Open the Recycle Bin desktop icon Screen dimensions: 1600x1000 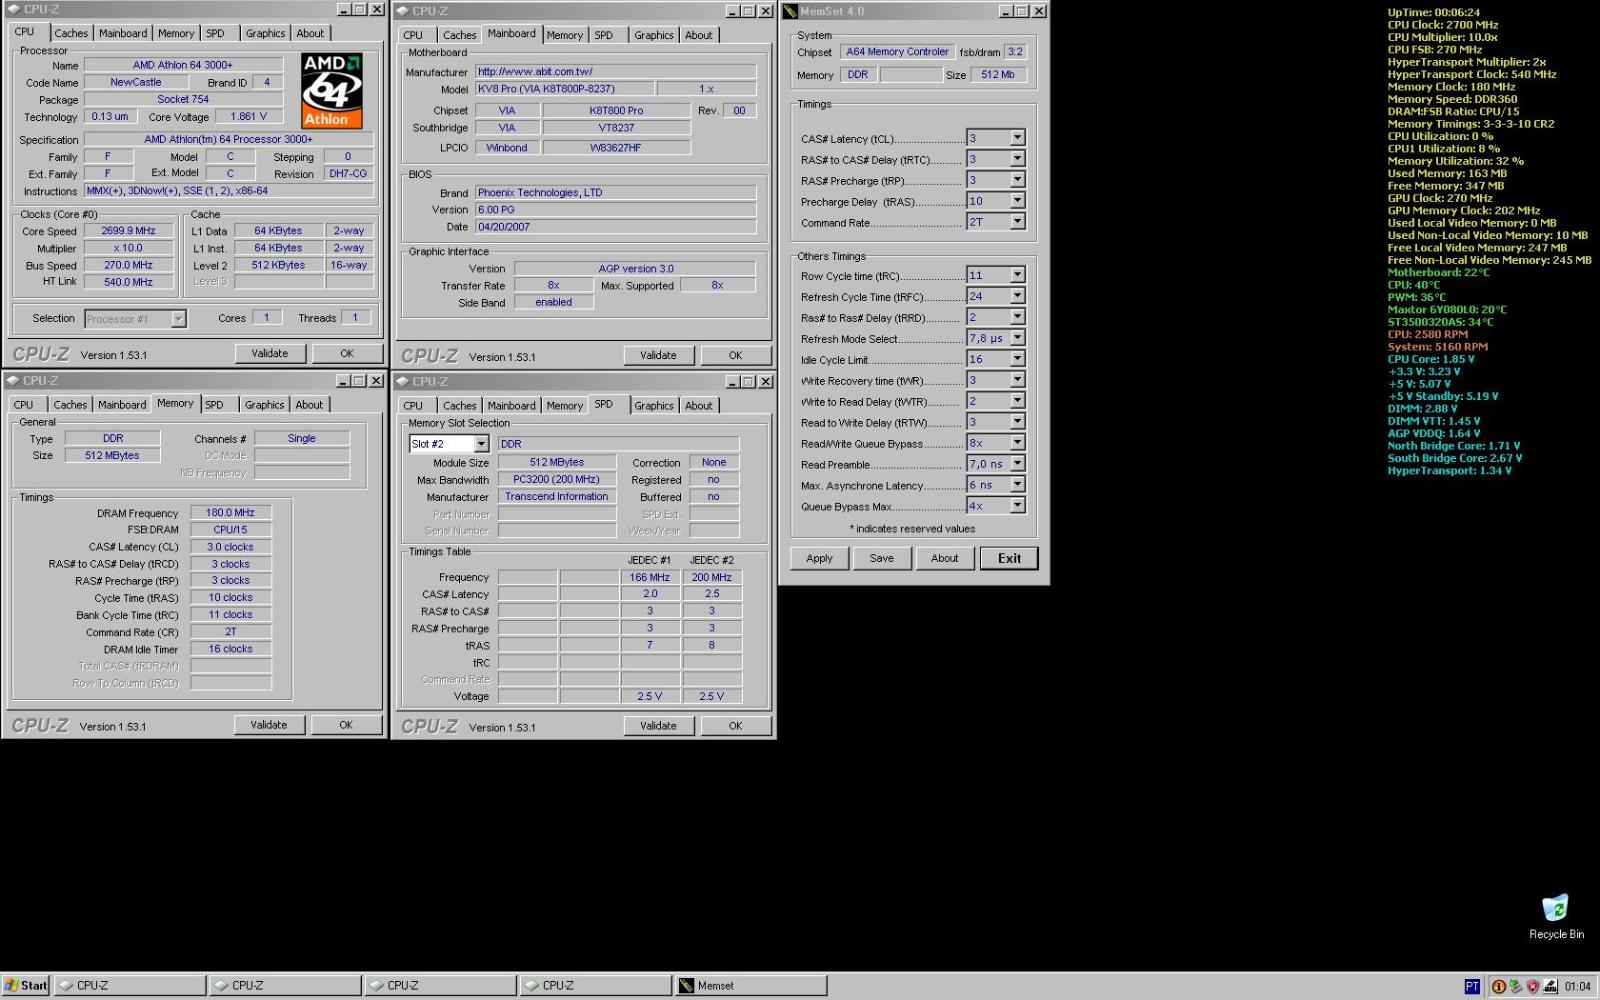[1555, 917]
